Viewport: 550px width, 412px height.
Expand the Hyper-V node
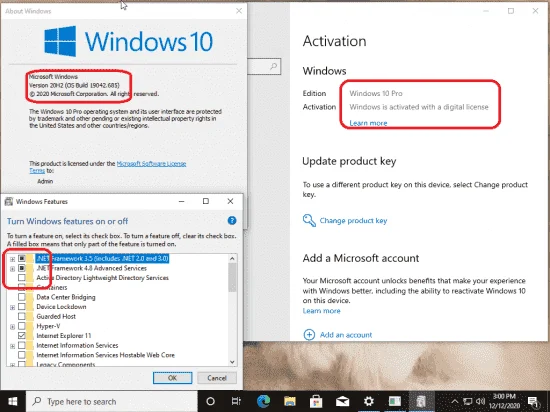(x=12, y=327)
